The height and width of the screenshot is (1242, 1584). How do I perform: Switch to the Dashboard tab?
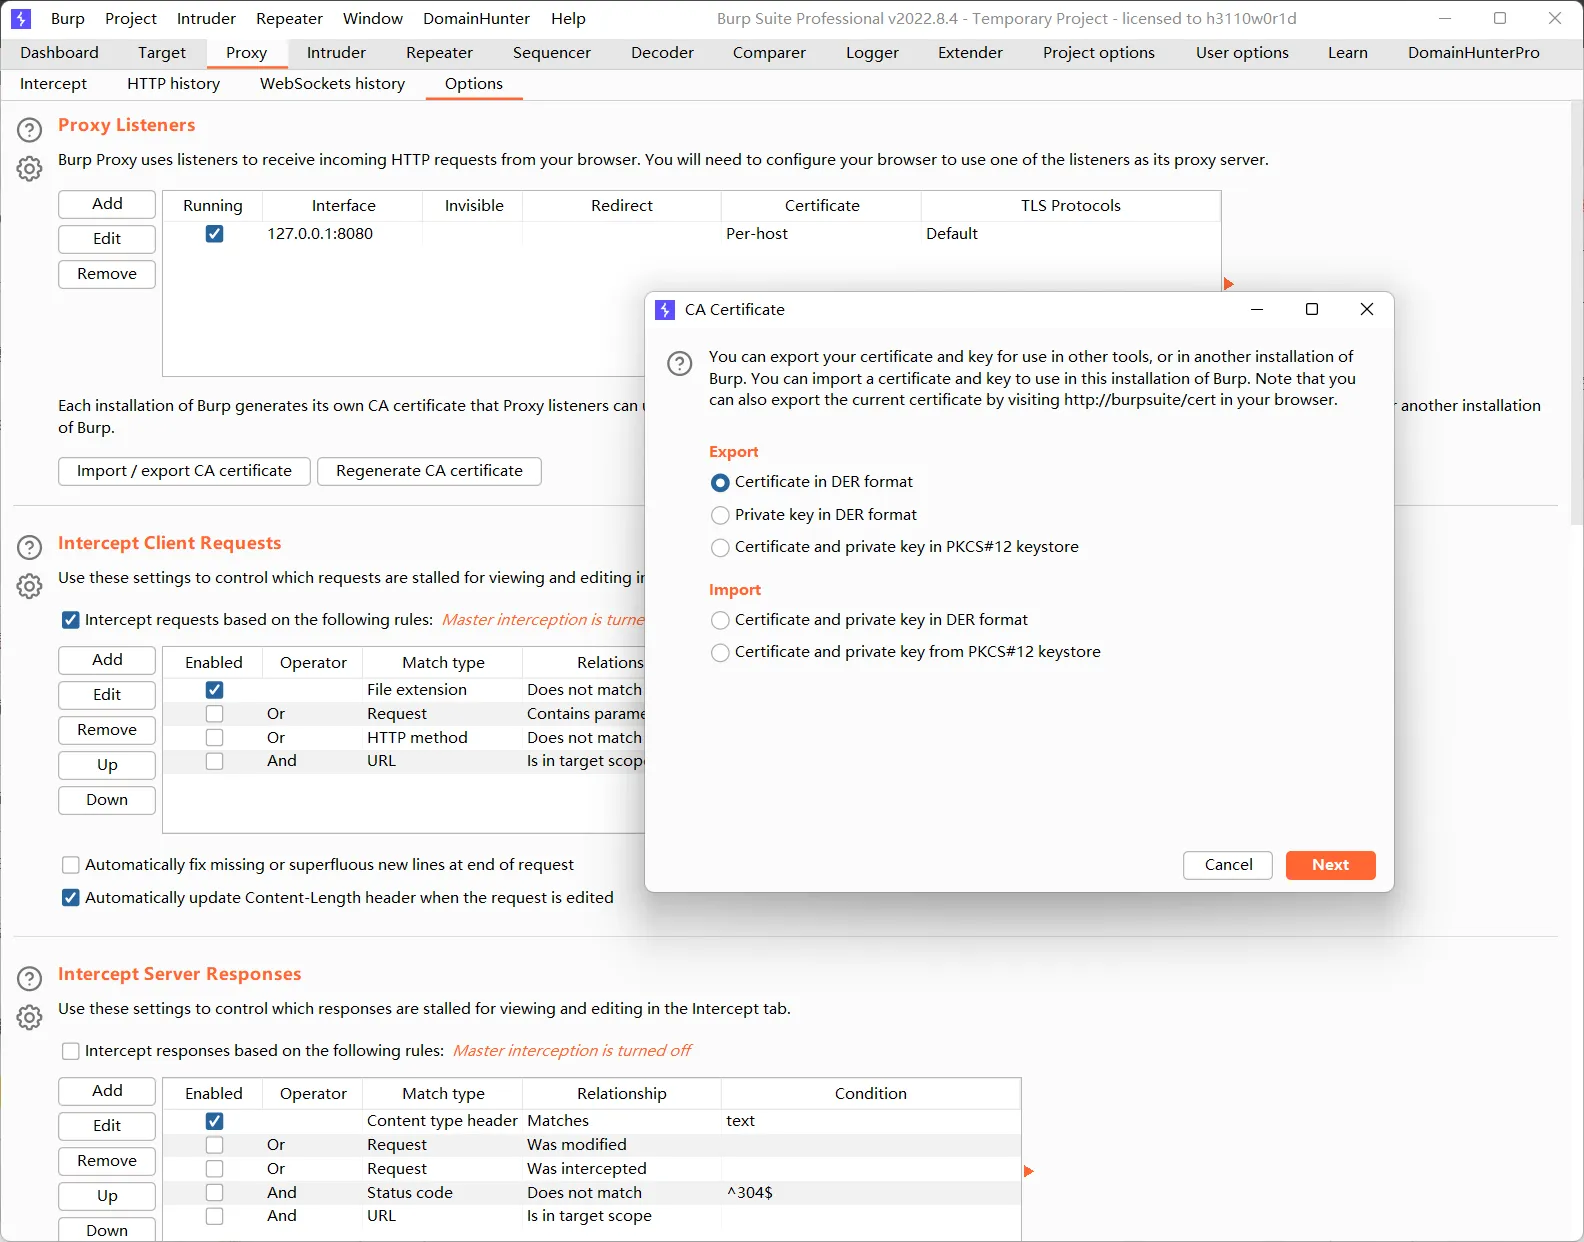tap(59, 53)
